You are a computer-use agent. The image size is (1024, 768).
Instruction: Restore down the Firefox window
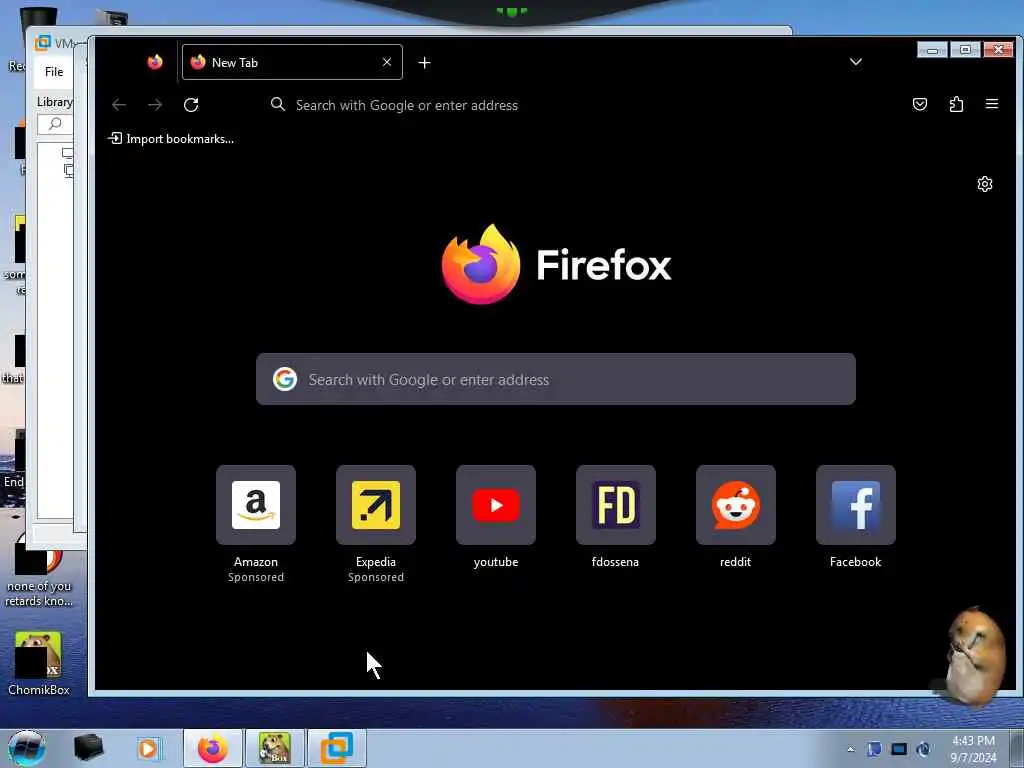click(965, 50)
